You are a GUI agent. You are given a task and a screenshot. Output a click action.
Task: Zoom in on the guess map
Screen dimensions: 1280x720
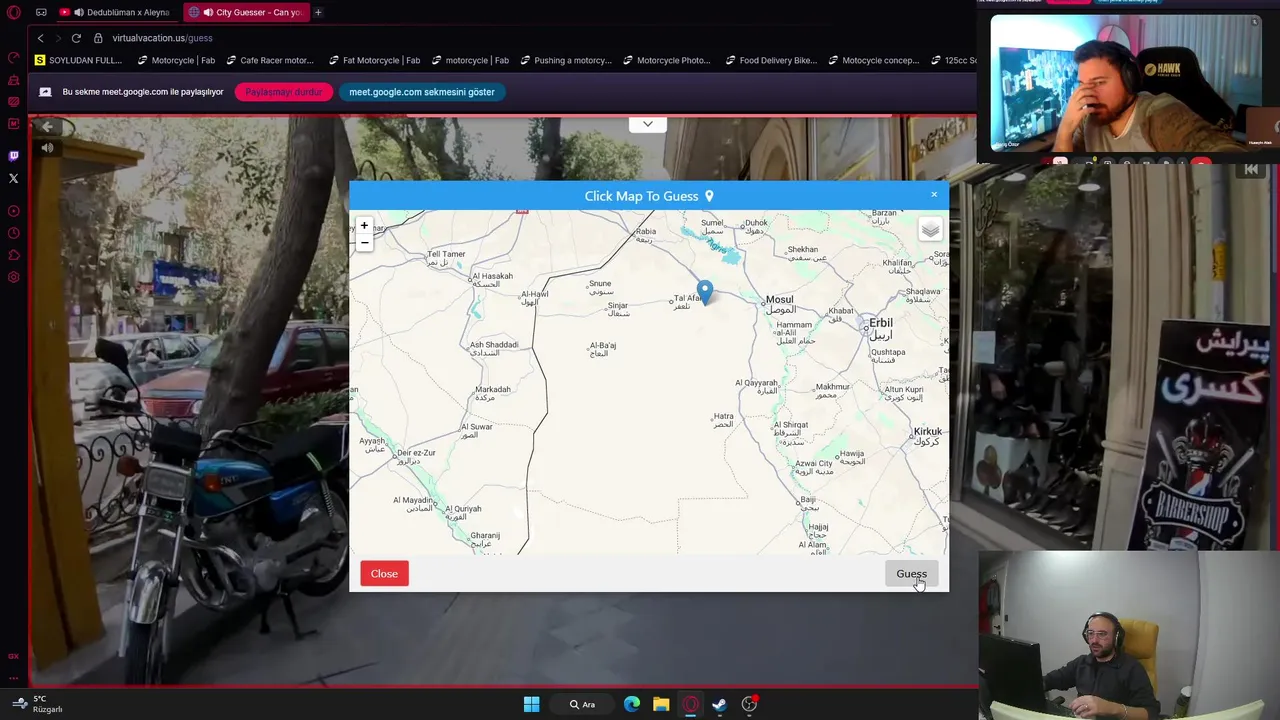[364, 226]
